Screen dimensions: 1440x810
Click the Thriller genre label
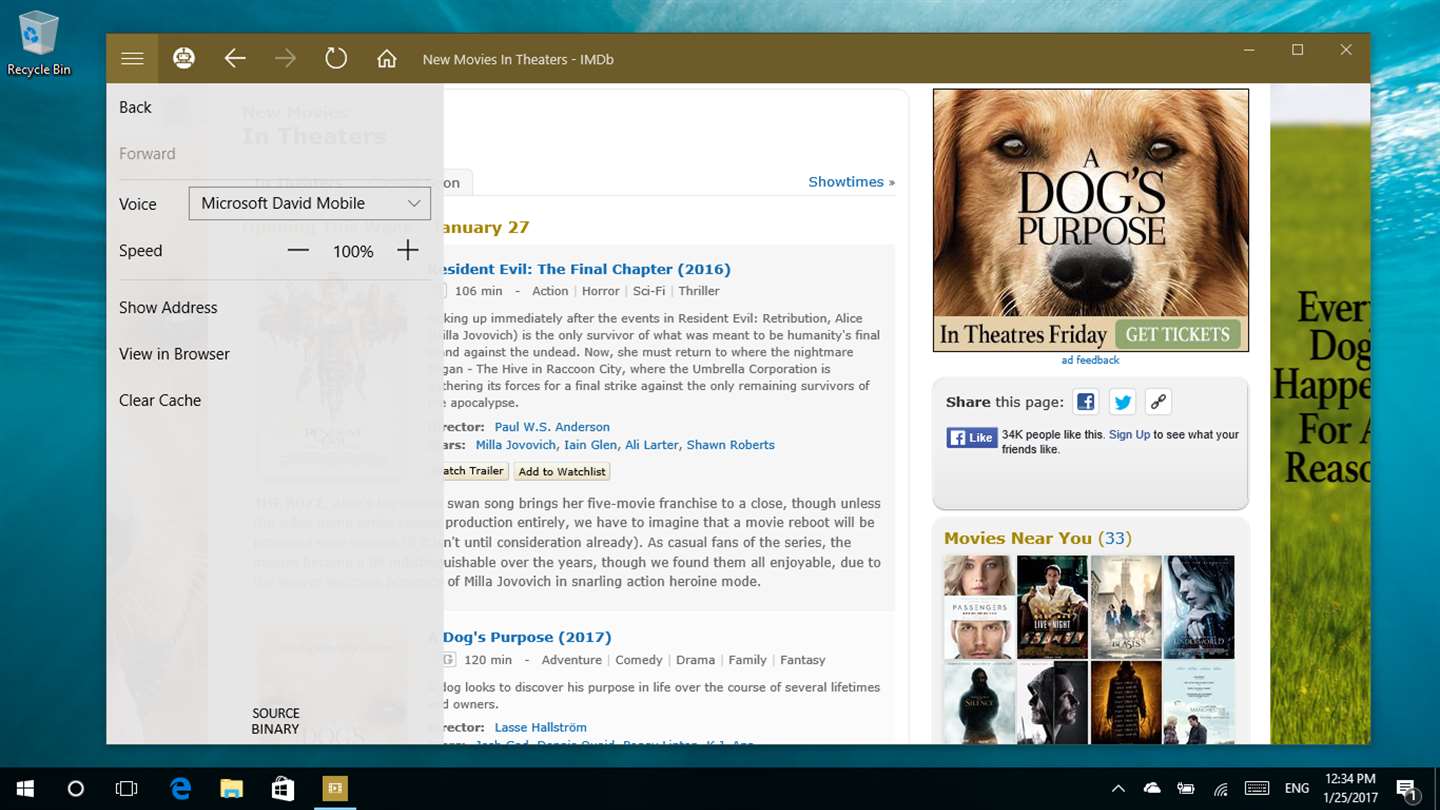(699, 291)
